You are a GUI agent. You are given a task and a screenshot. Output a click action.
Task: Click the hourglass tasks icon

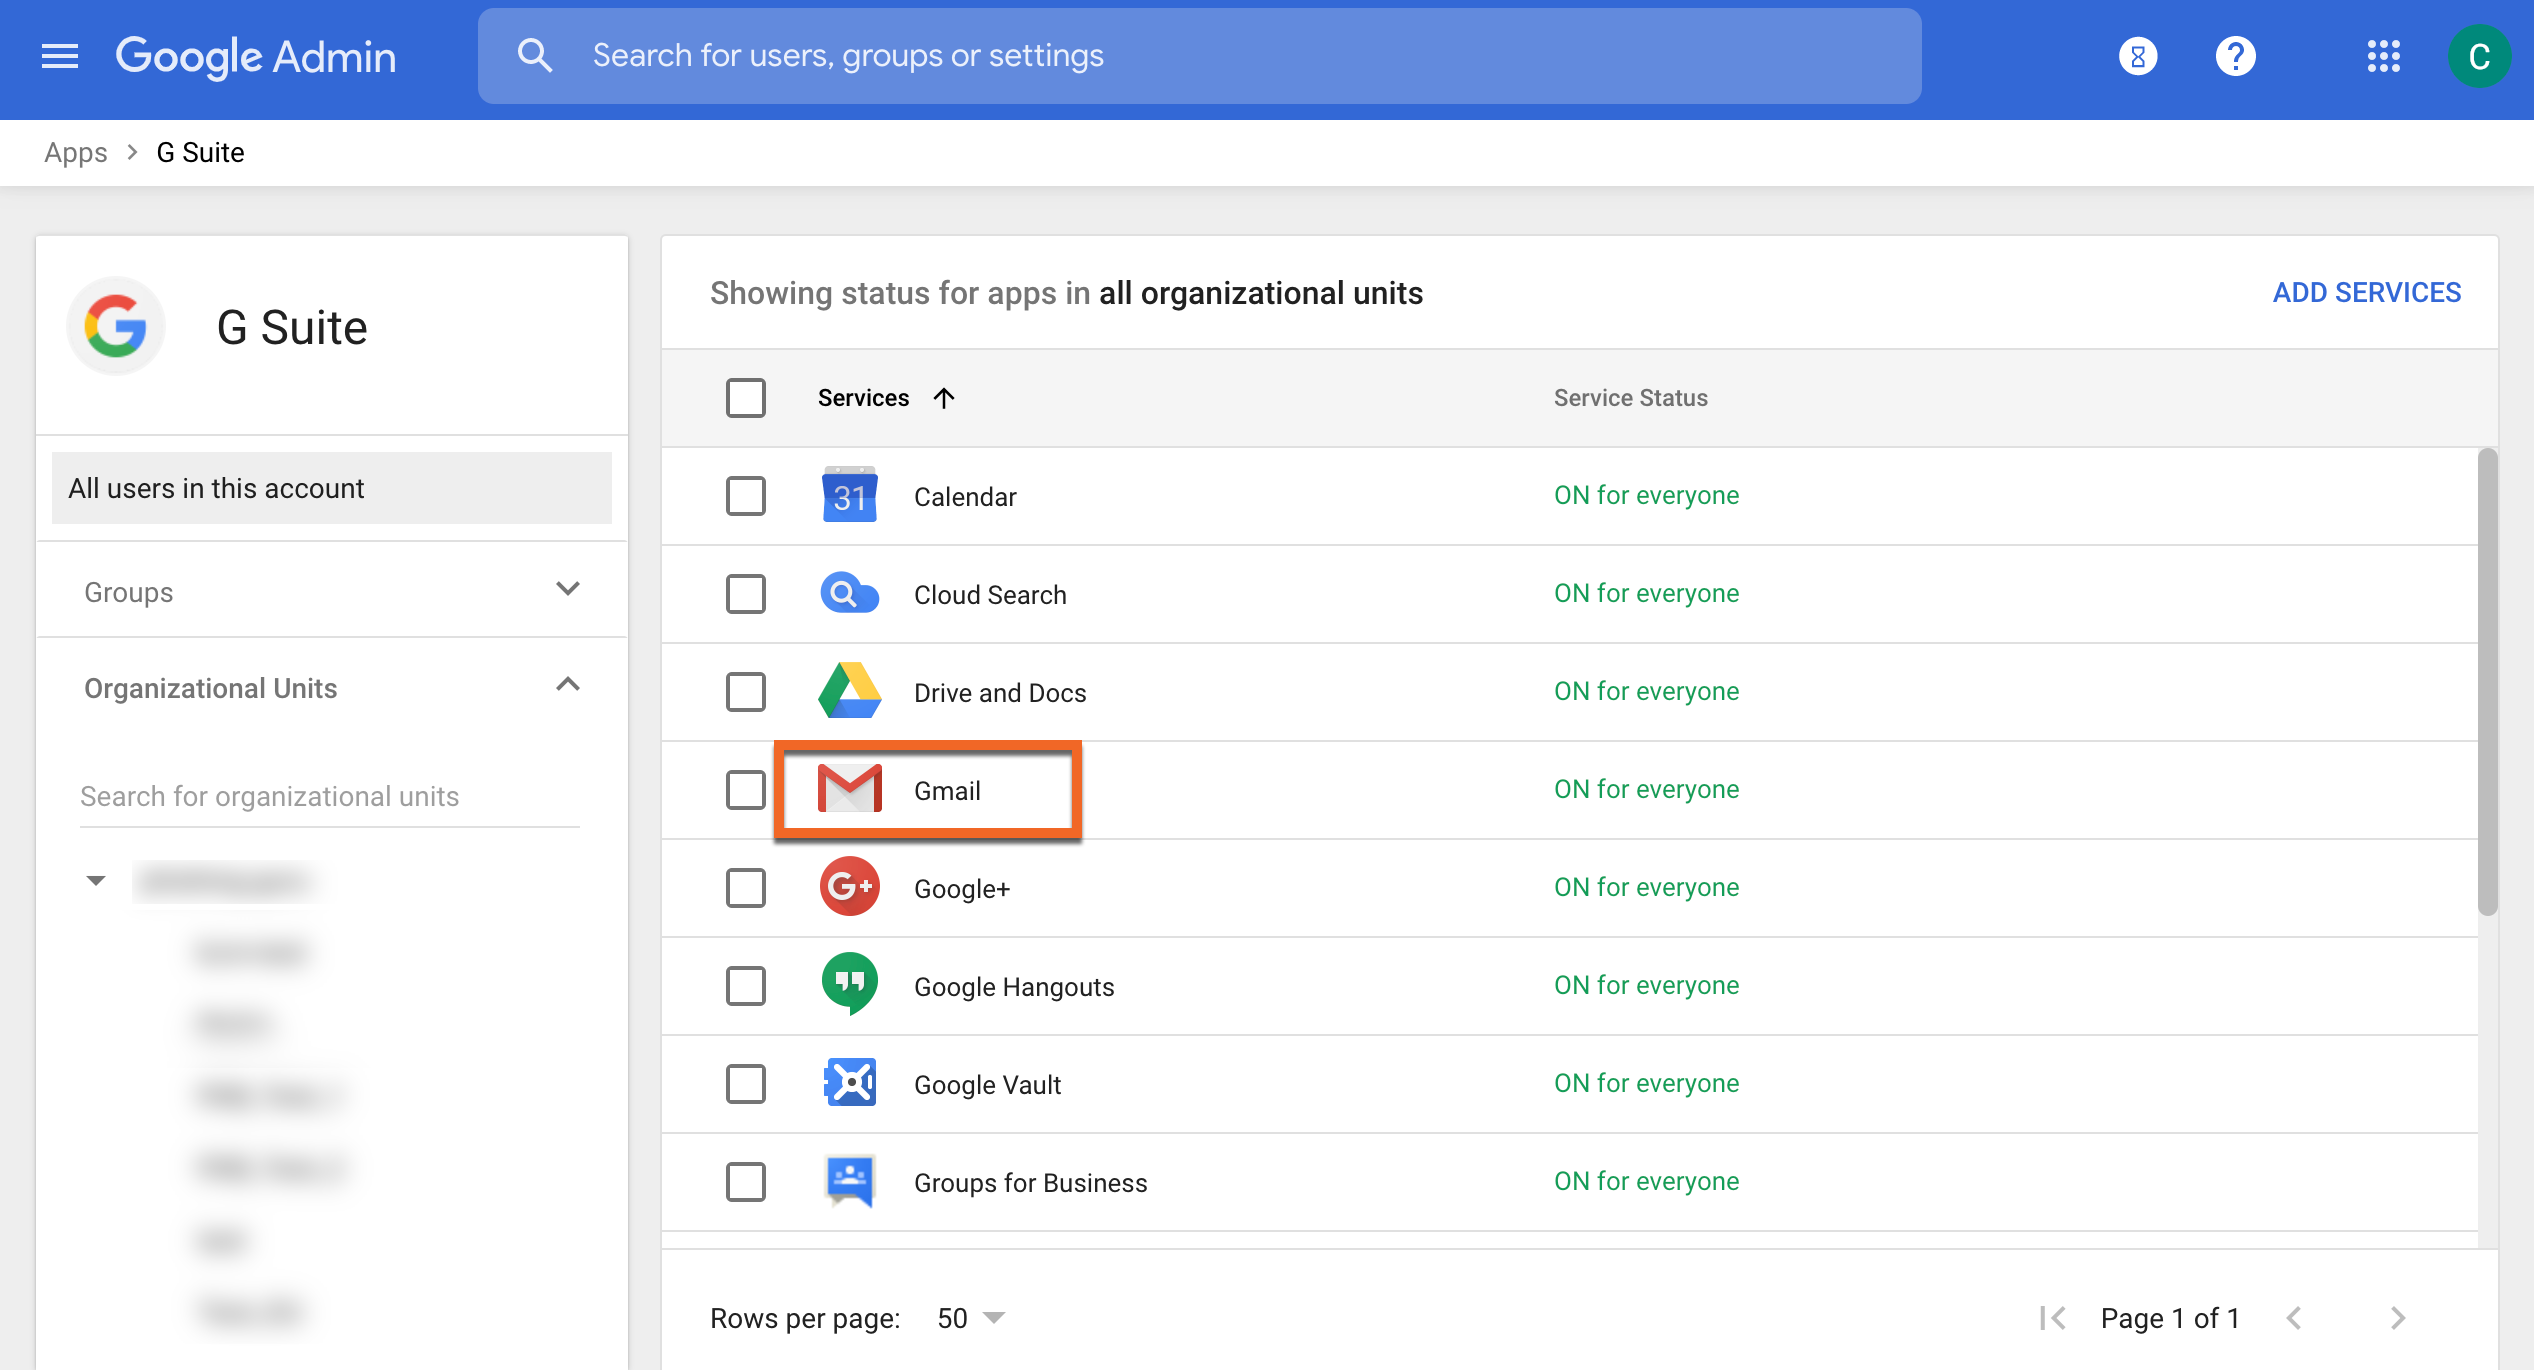(x=2137, y=56)
